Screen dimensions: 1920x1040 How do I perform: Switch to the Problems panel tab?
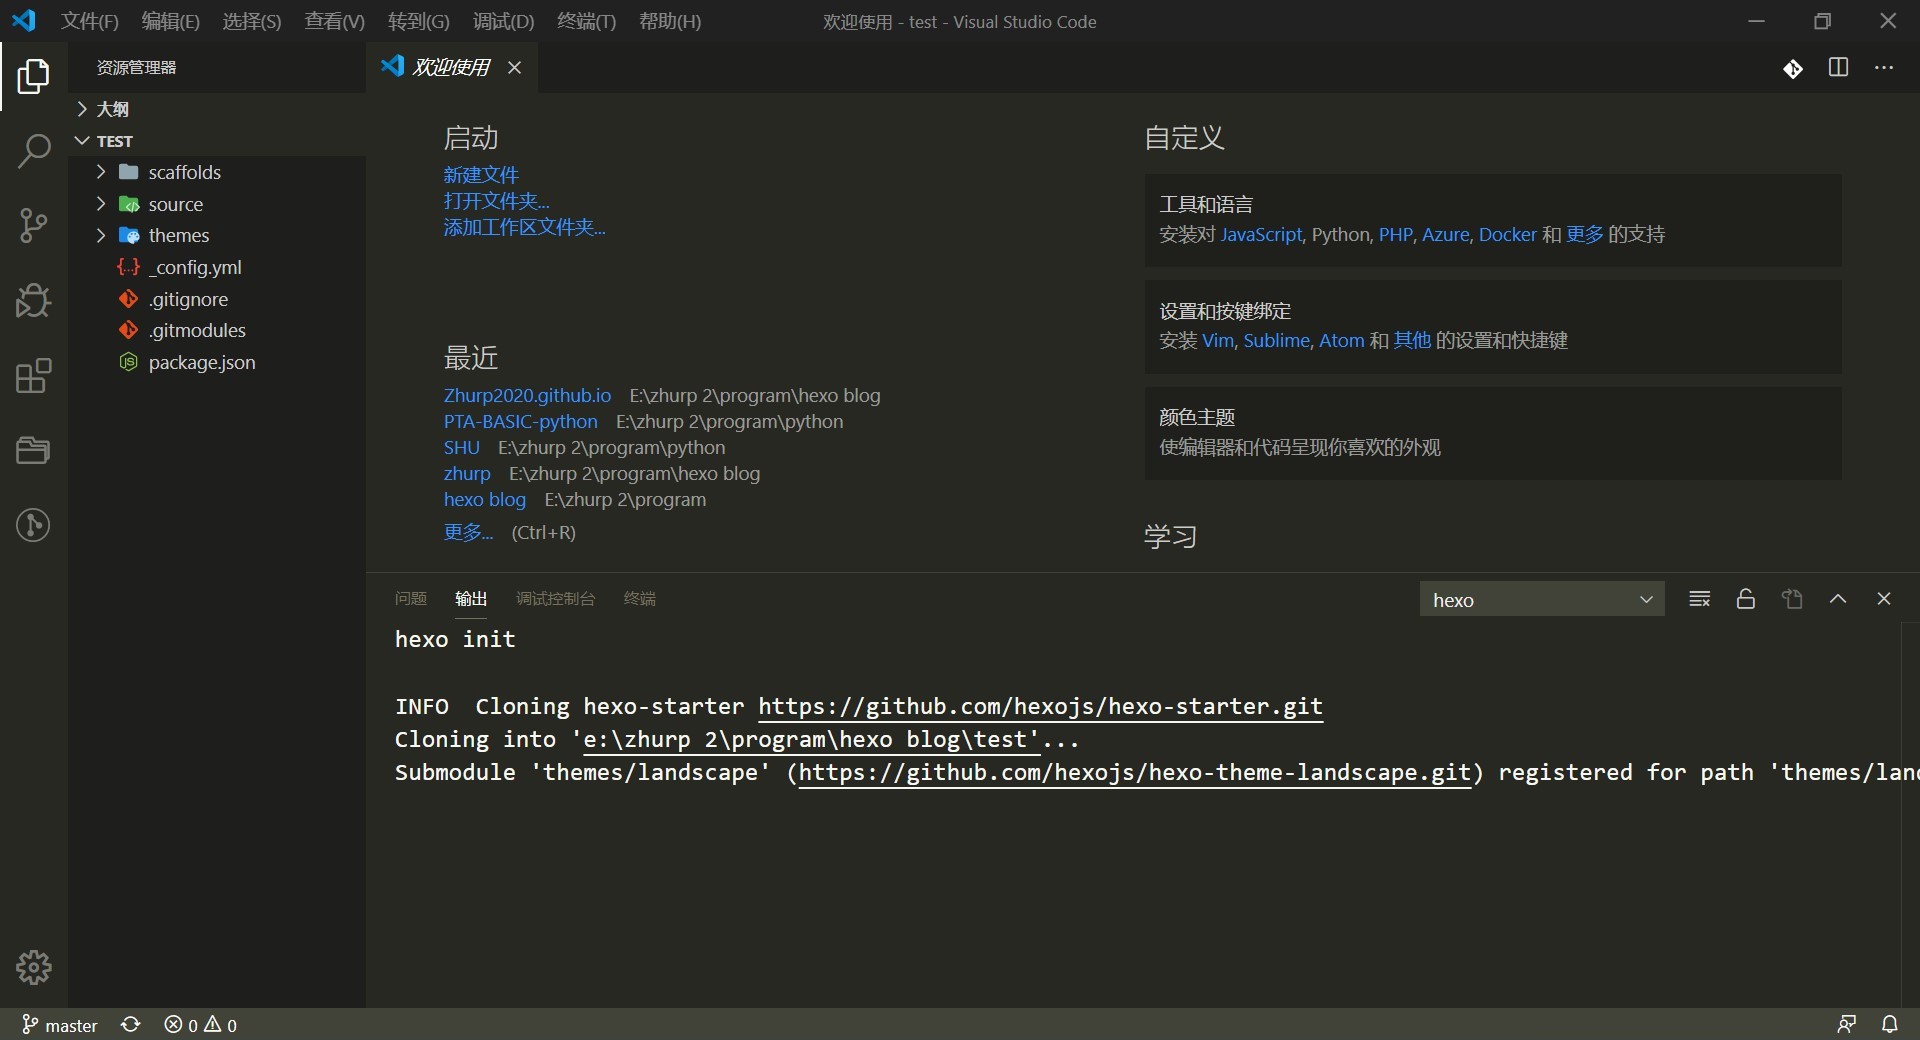click(x=411, y=599)
